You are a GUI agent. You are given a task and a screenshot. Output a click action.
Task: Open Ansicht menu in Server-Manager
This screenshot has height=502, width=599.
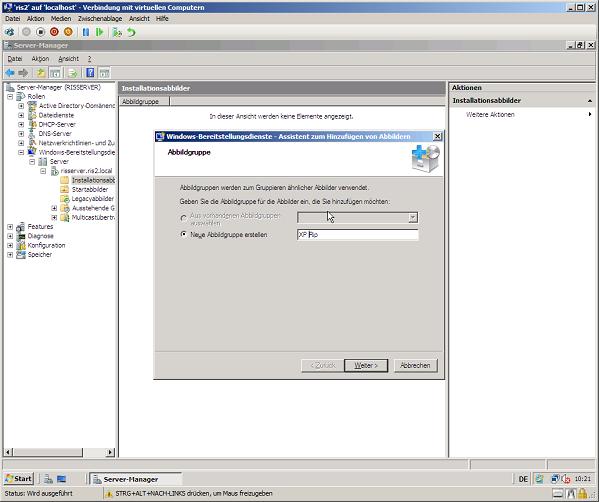(68, 58)
